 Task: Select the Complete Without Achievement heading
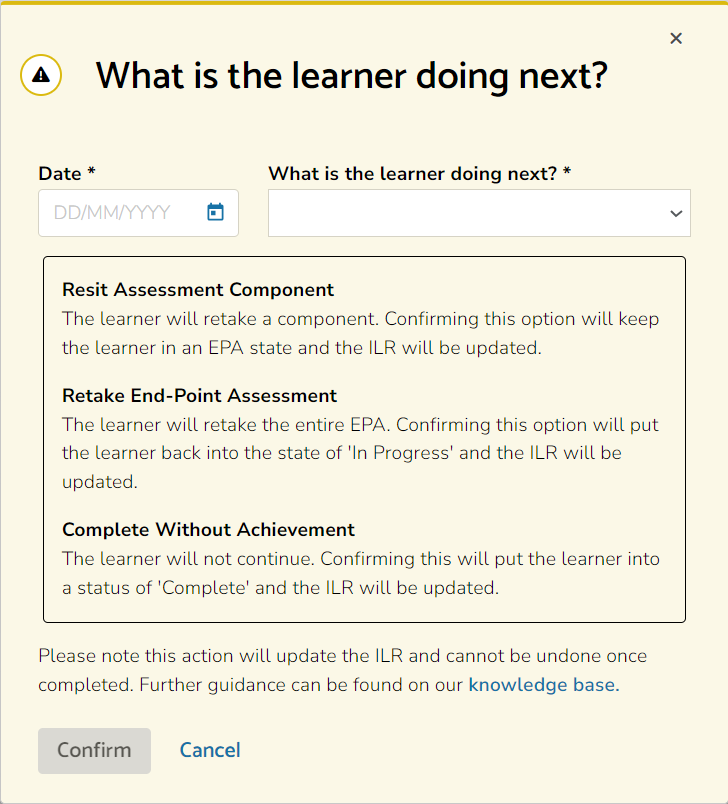point(208,529)
